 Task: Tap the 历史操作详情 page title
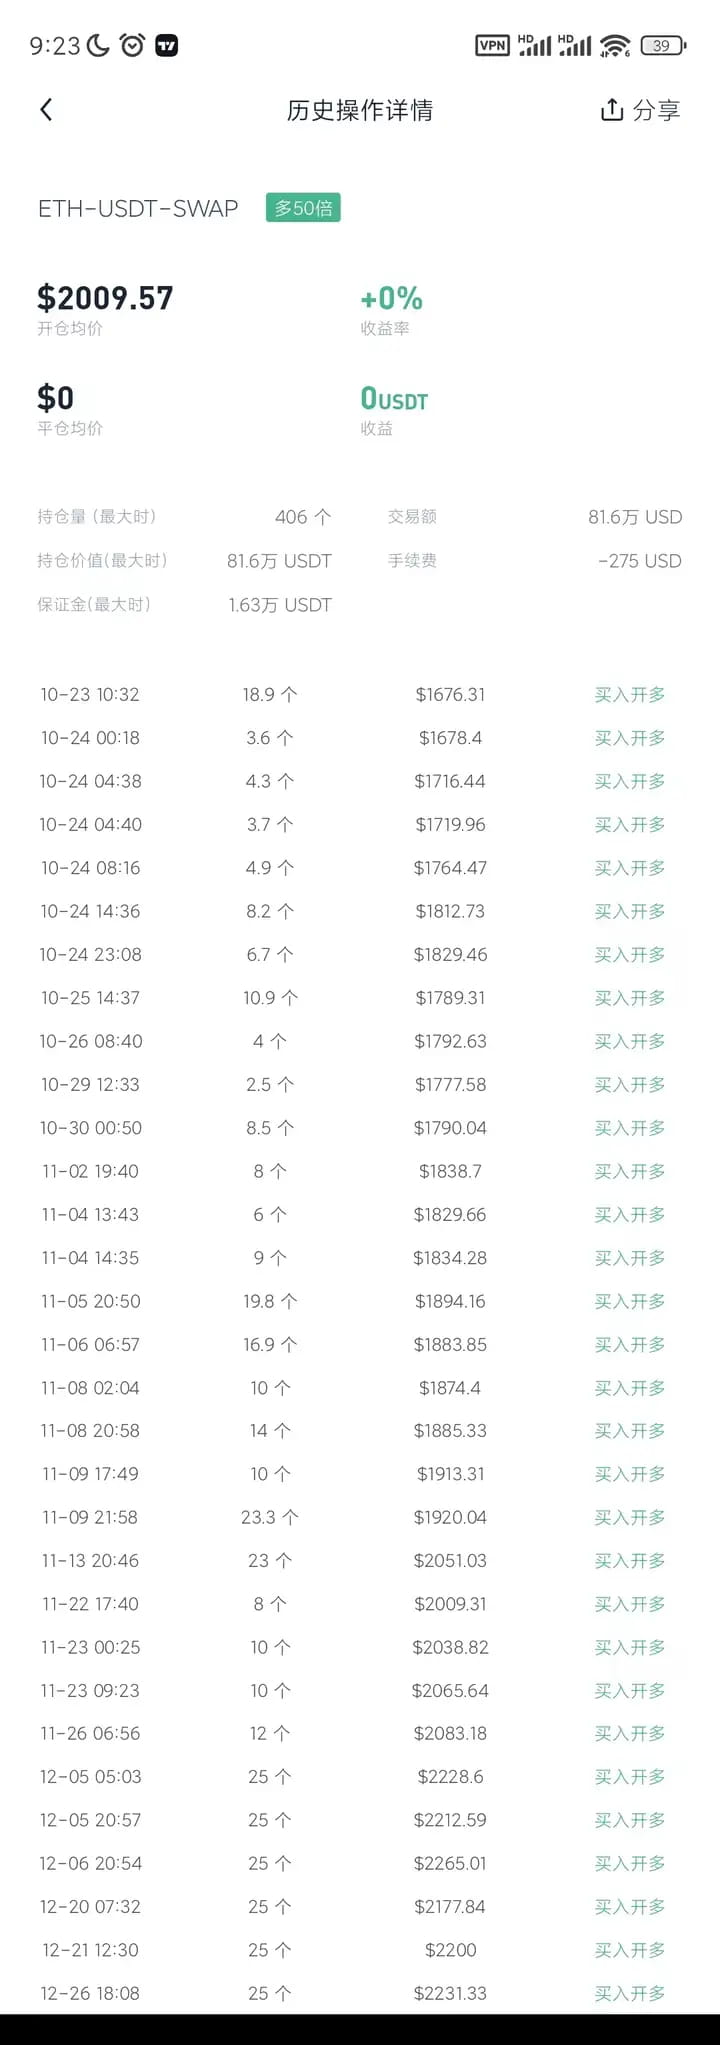tap(360, 110)
